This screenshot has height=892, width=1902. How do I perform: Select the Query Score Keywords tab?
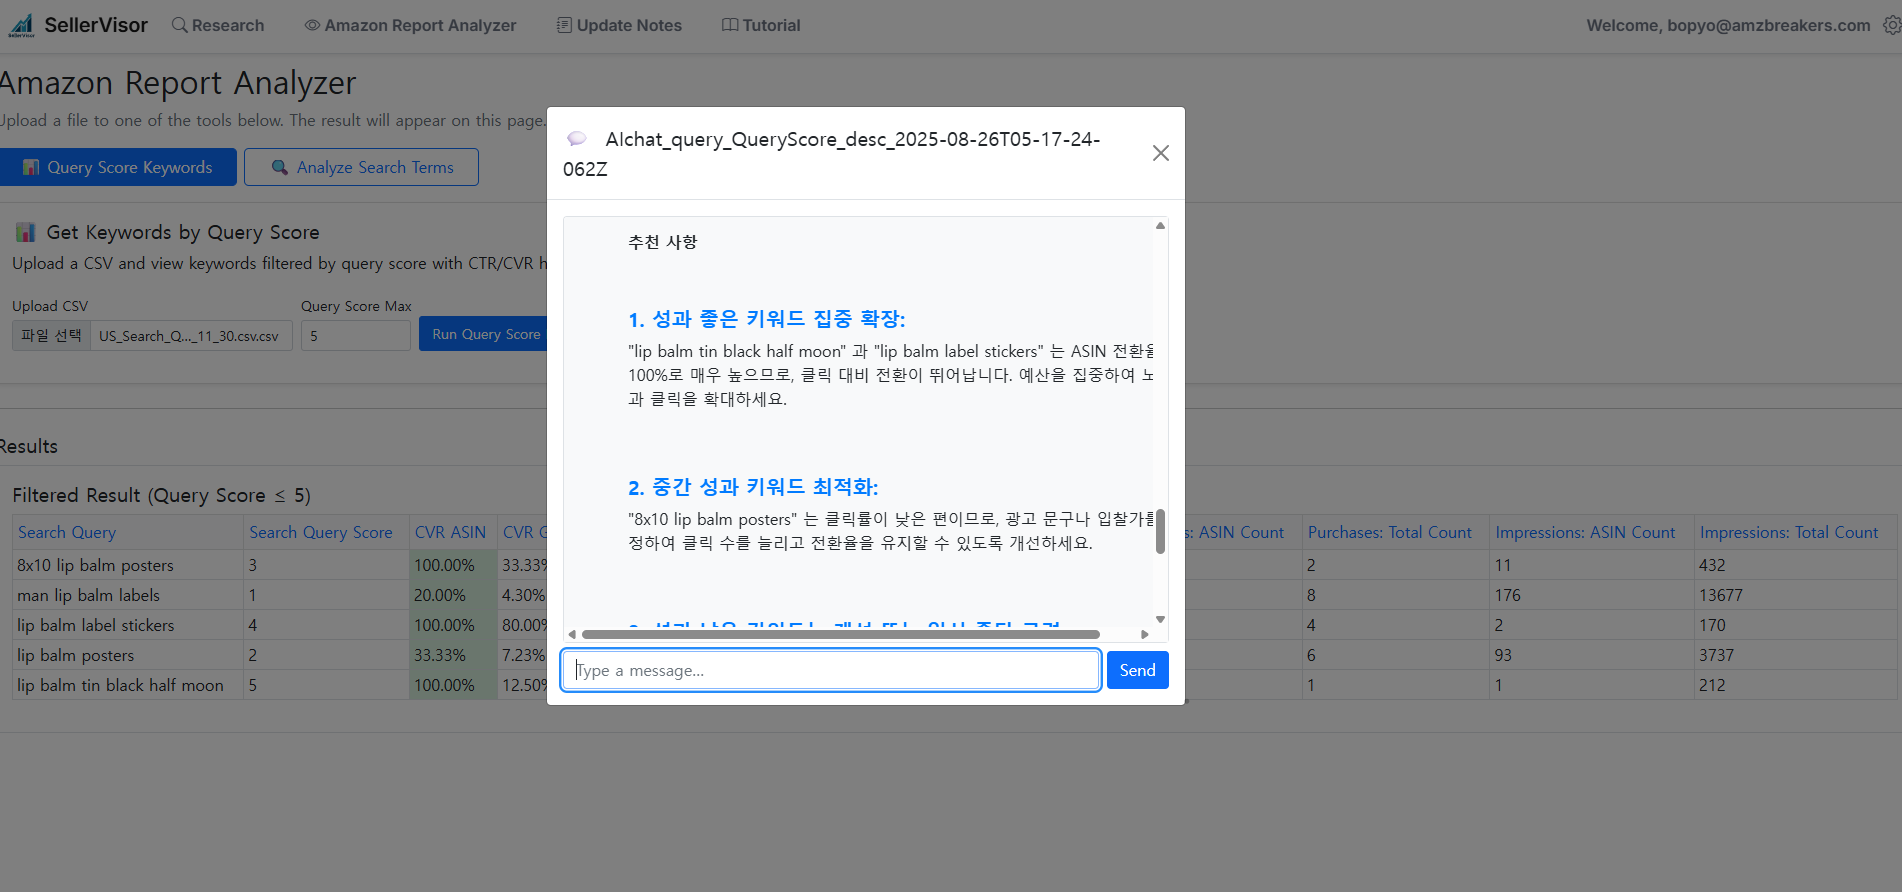tap(118, 167)
